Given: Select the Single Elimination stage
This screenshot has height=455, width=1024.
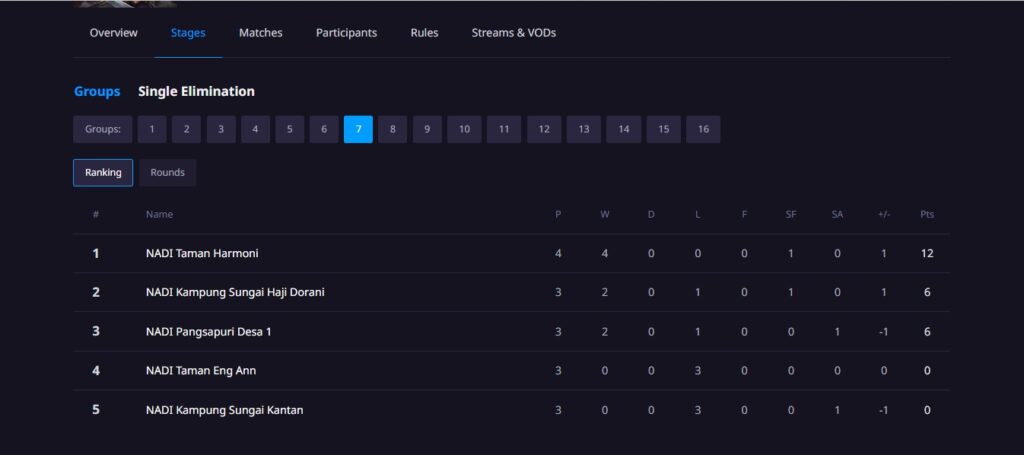Looking at the screenshot, I should [x=196, y=91].
